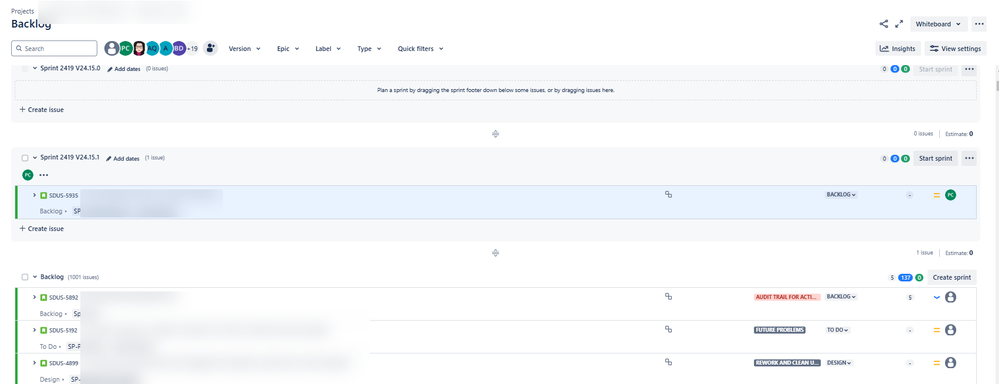Open the Label filter dropdown
Screen dimensions: 999x384
(x=327, y=48)
